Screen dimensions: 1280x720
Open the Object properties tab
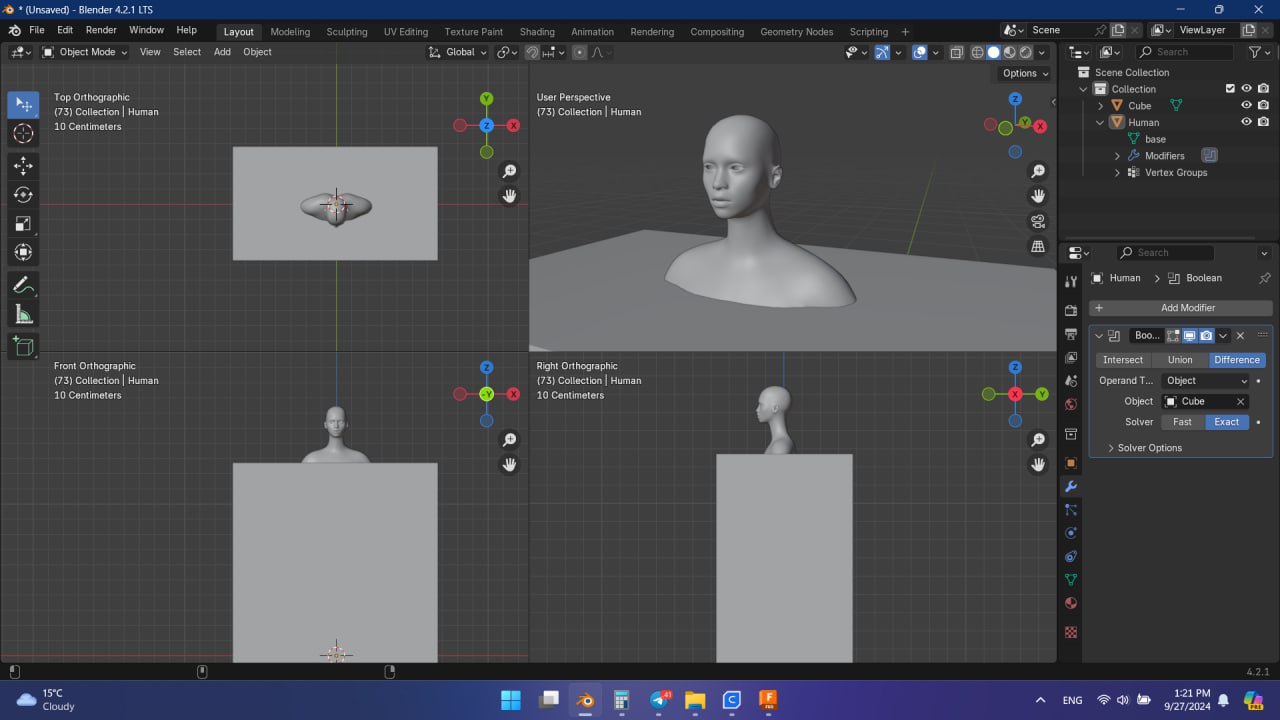coord(1071,463)
